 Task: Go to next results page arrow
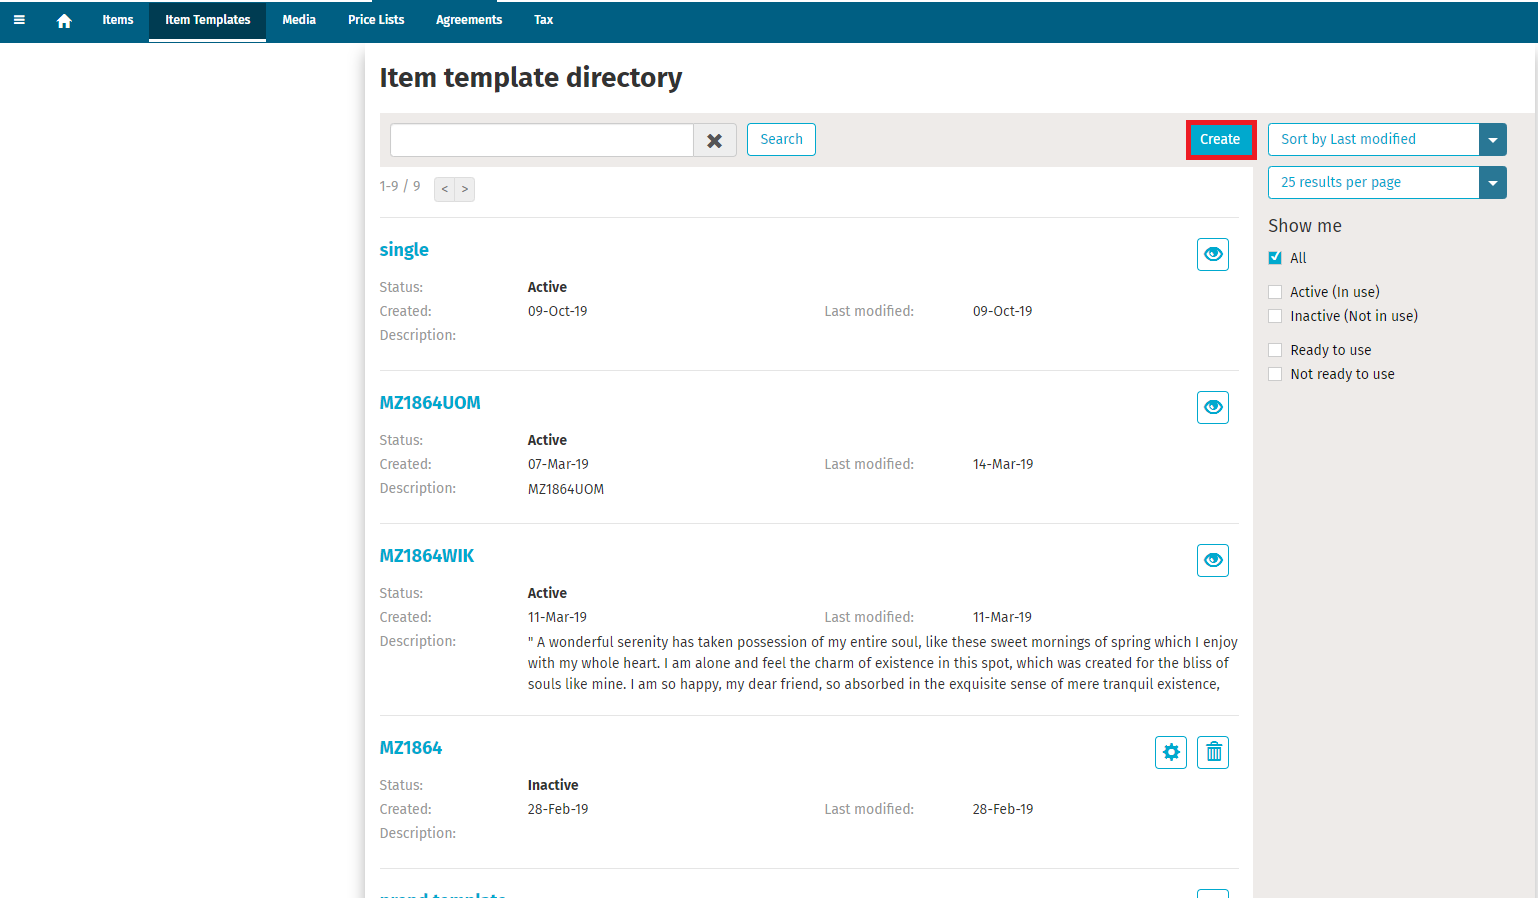[x=465, y=189]
